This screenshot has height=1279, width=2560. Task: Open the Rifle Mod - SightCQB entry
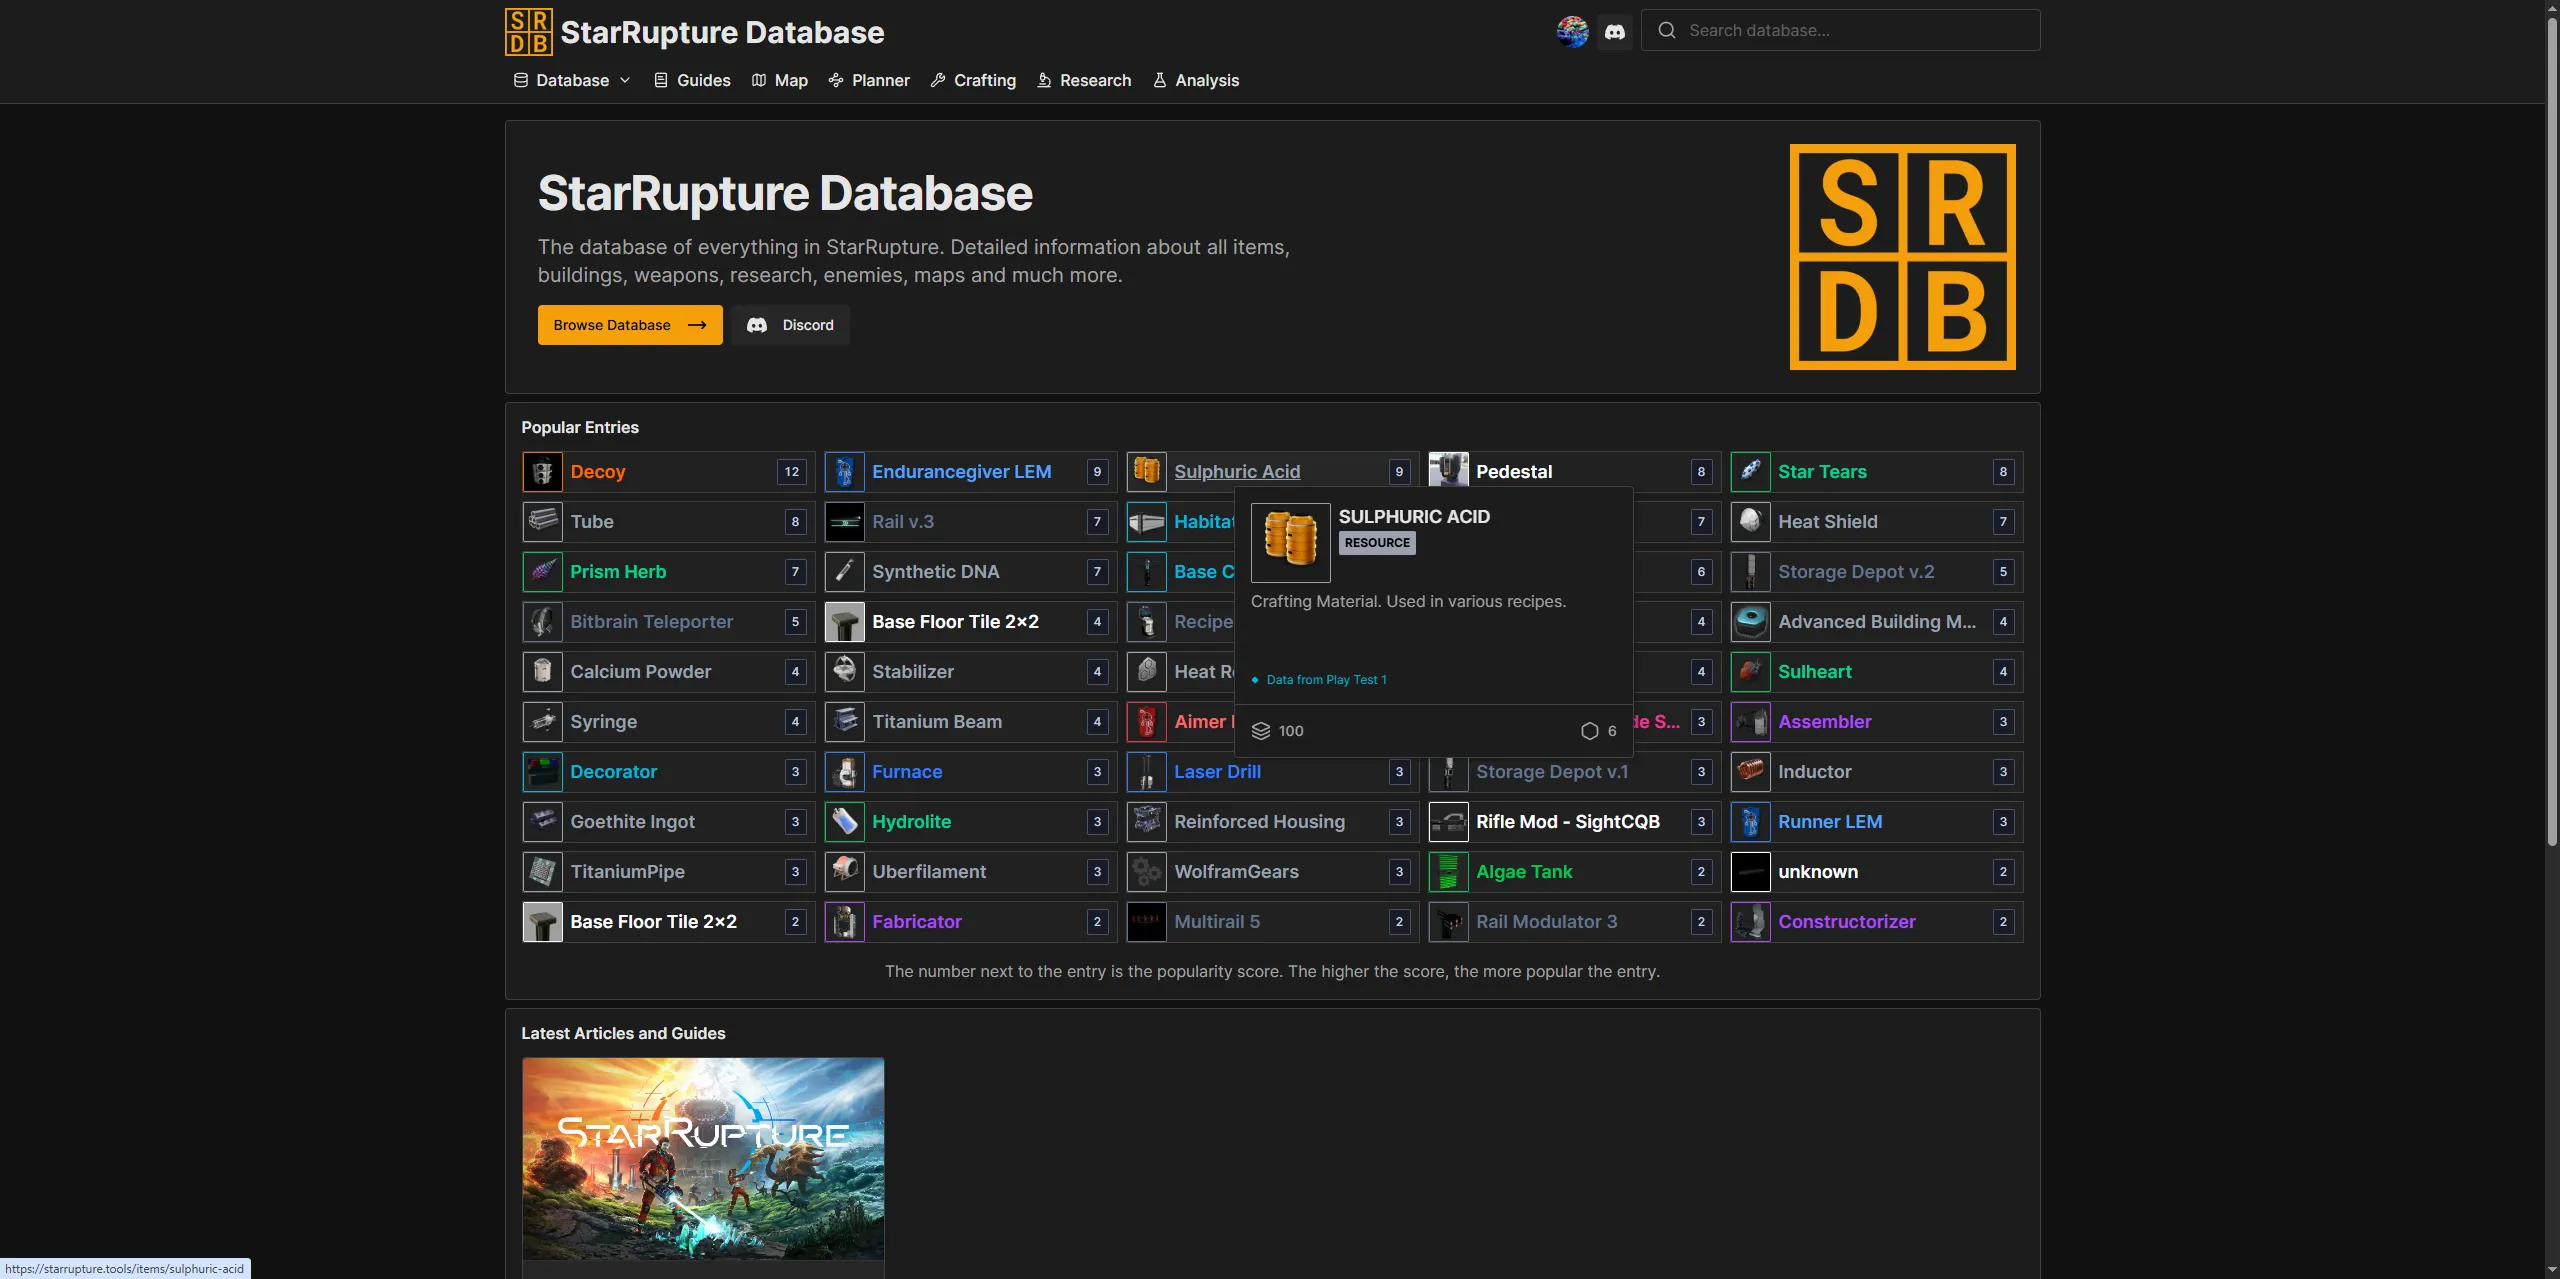pos(1574,822)
